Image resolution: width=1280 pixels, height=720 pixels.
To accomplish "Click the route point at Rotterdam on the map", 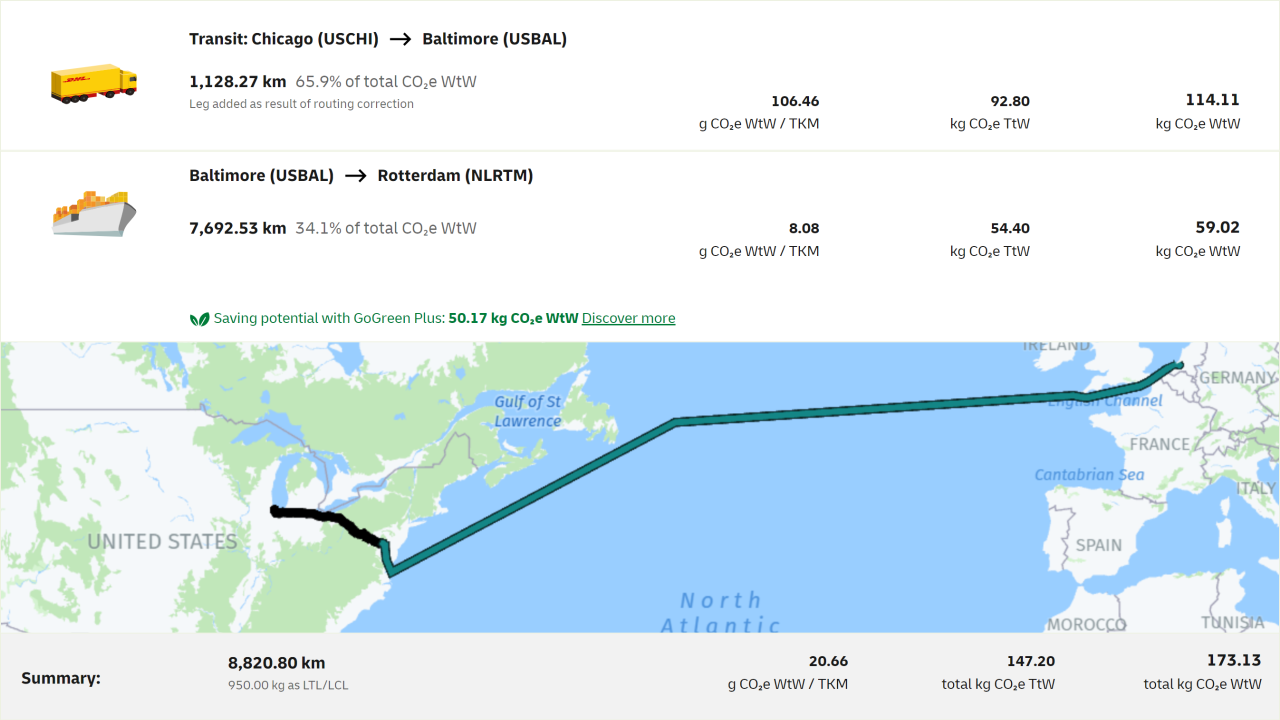I will [x=1178, y=365].
